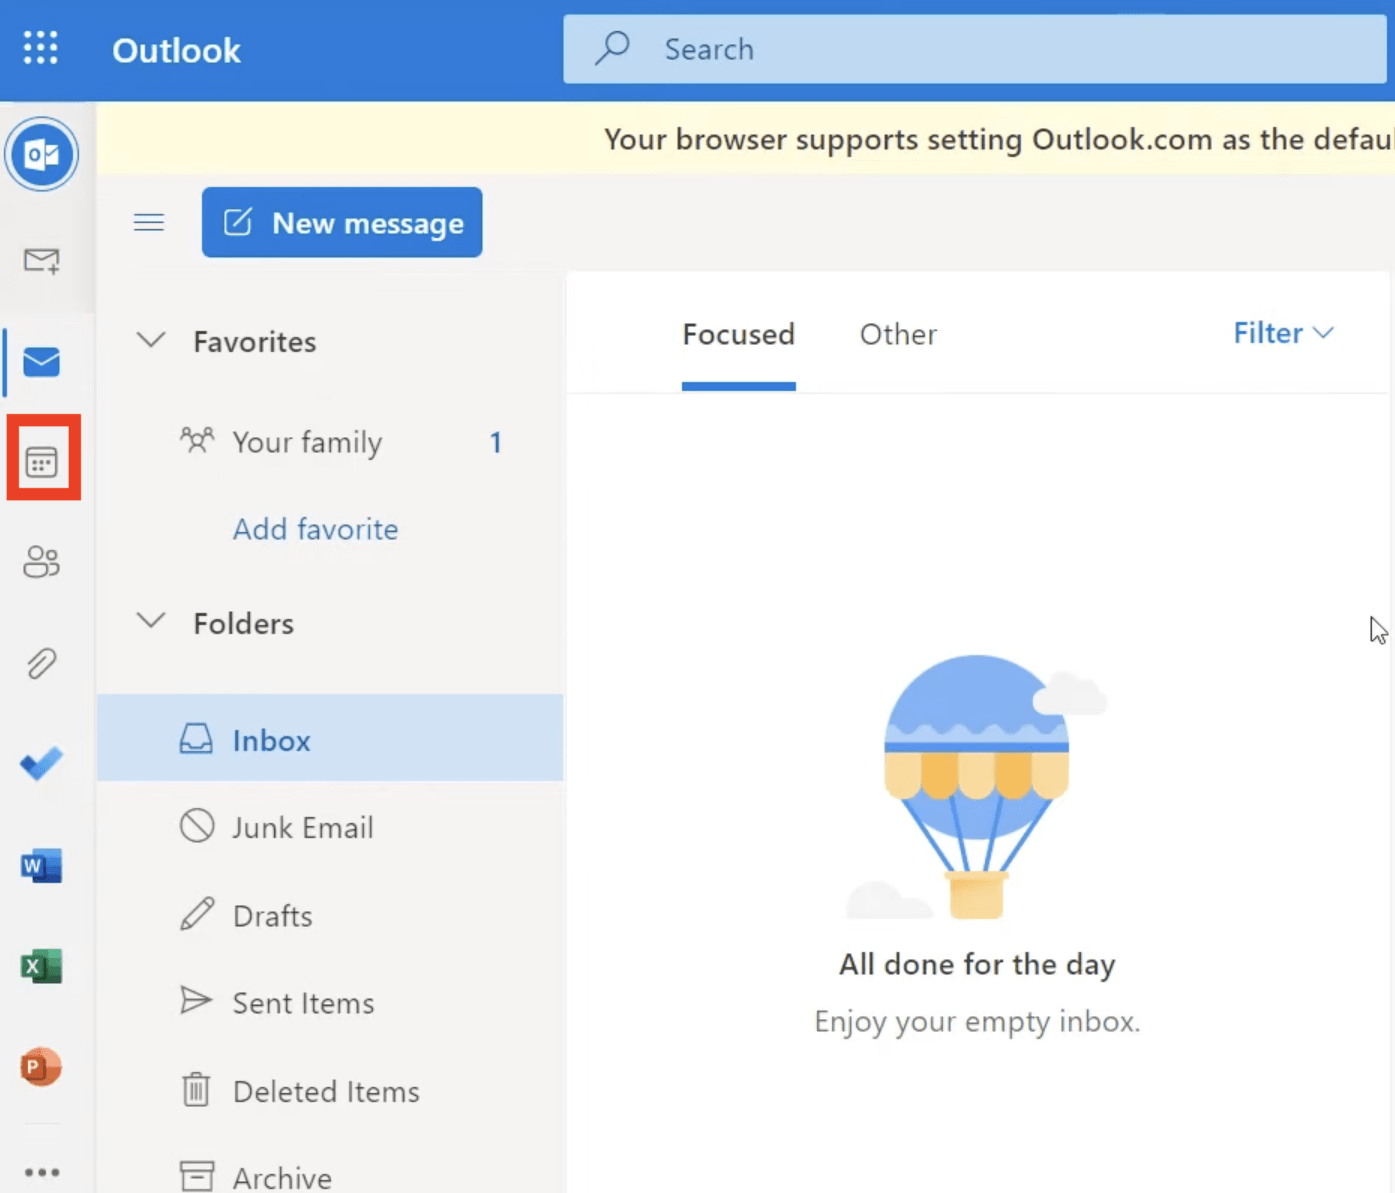
Task: Click the unread count 1 beside Your family
Action: 495,442
